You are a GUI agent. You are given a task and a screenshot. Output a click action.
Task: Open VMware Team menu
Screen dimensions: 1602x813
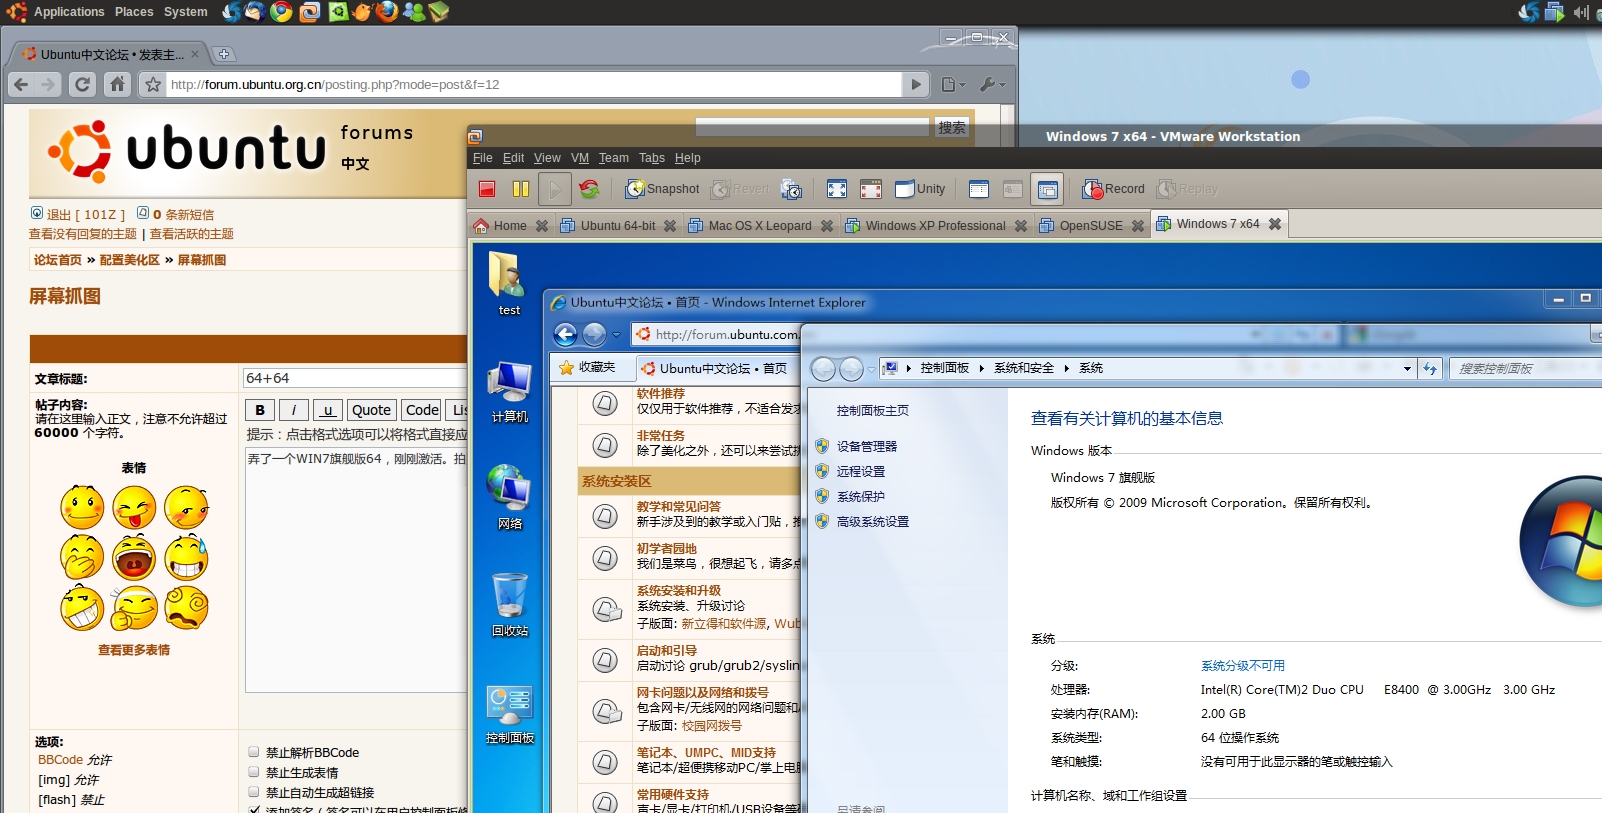(614, 158)
